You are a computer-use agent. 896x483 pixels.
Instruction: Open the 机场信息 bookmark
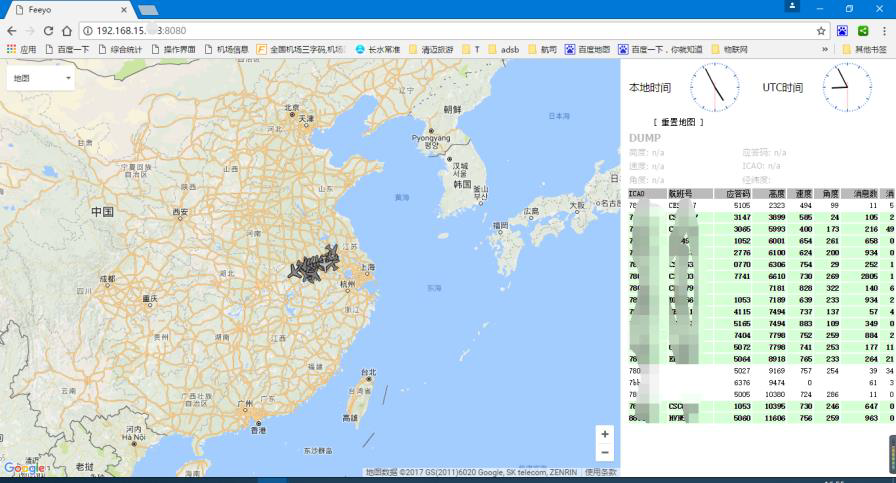[227, 50]
